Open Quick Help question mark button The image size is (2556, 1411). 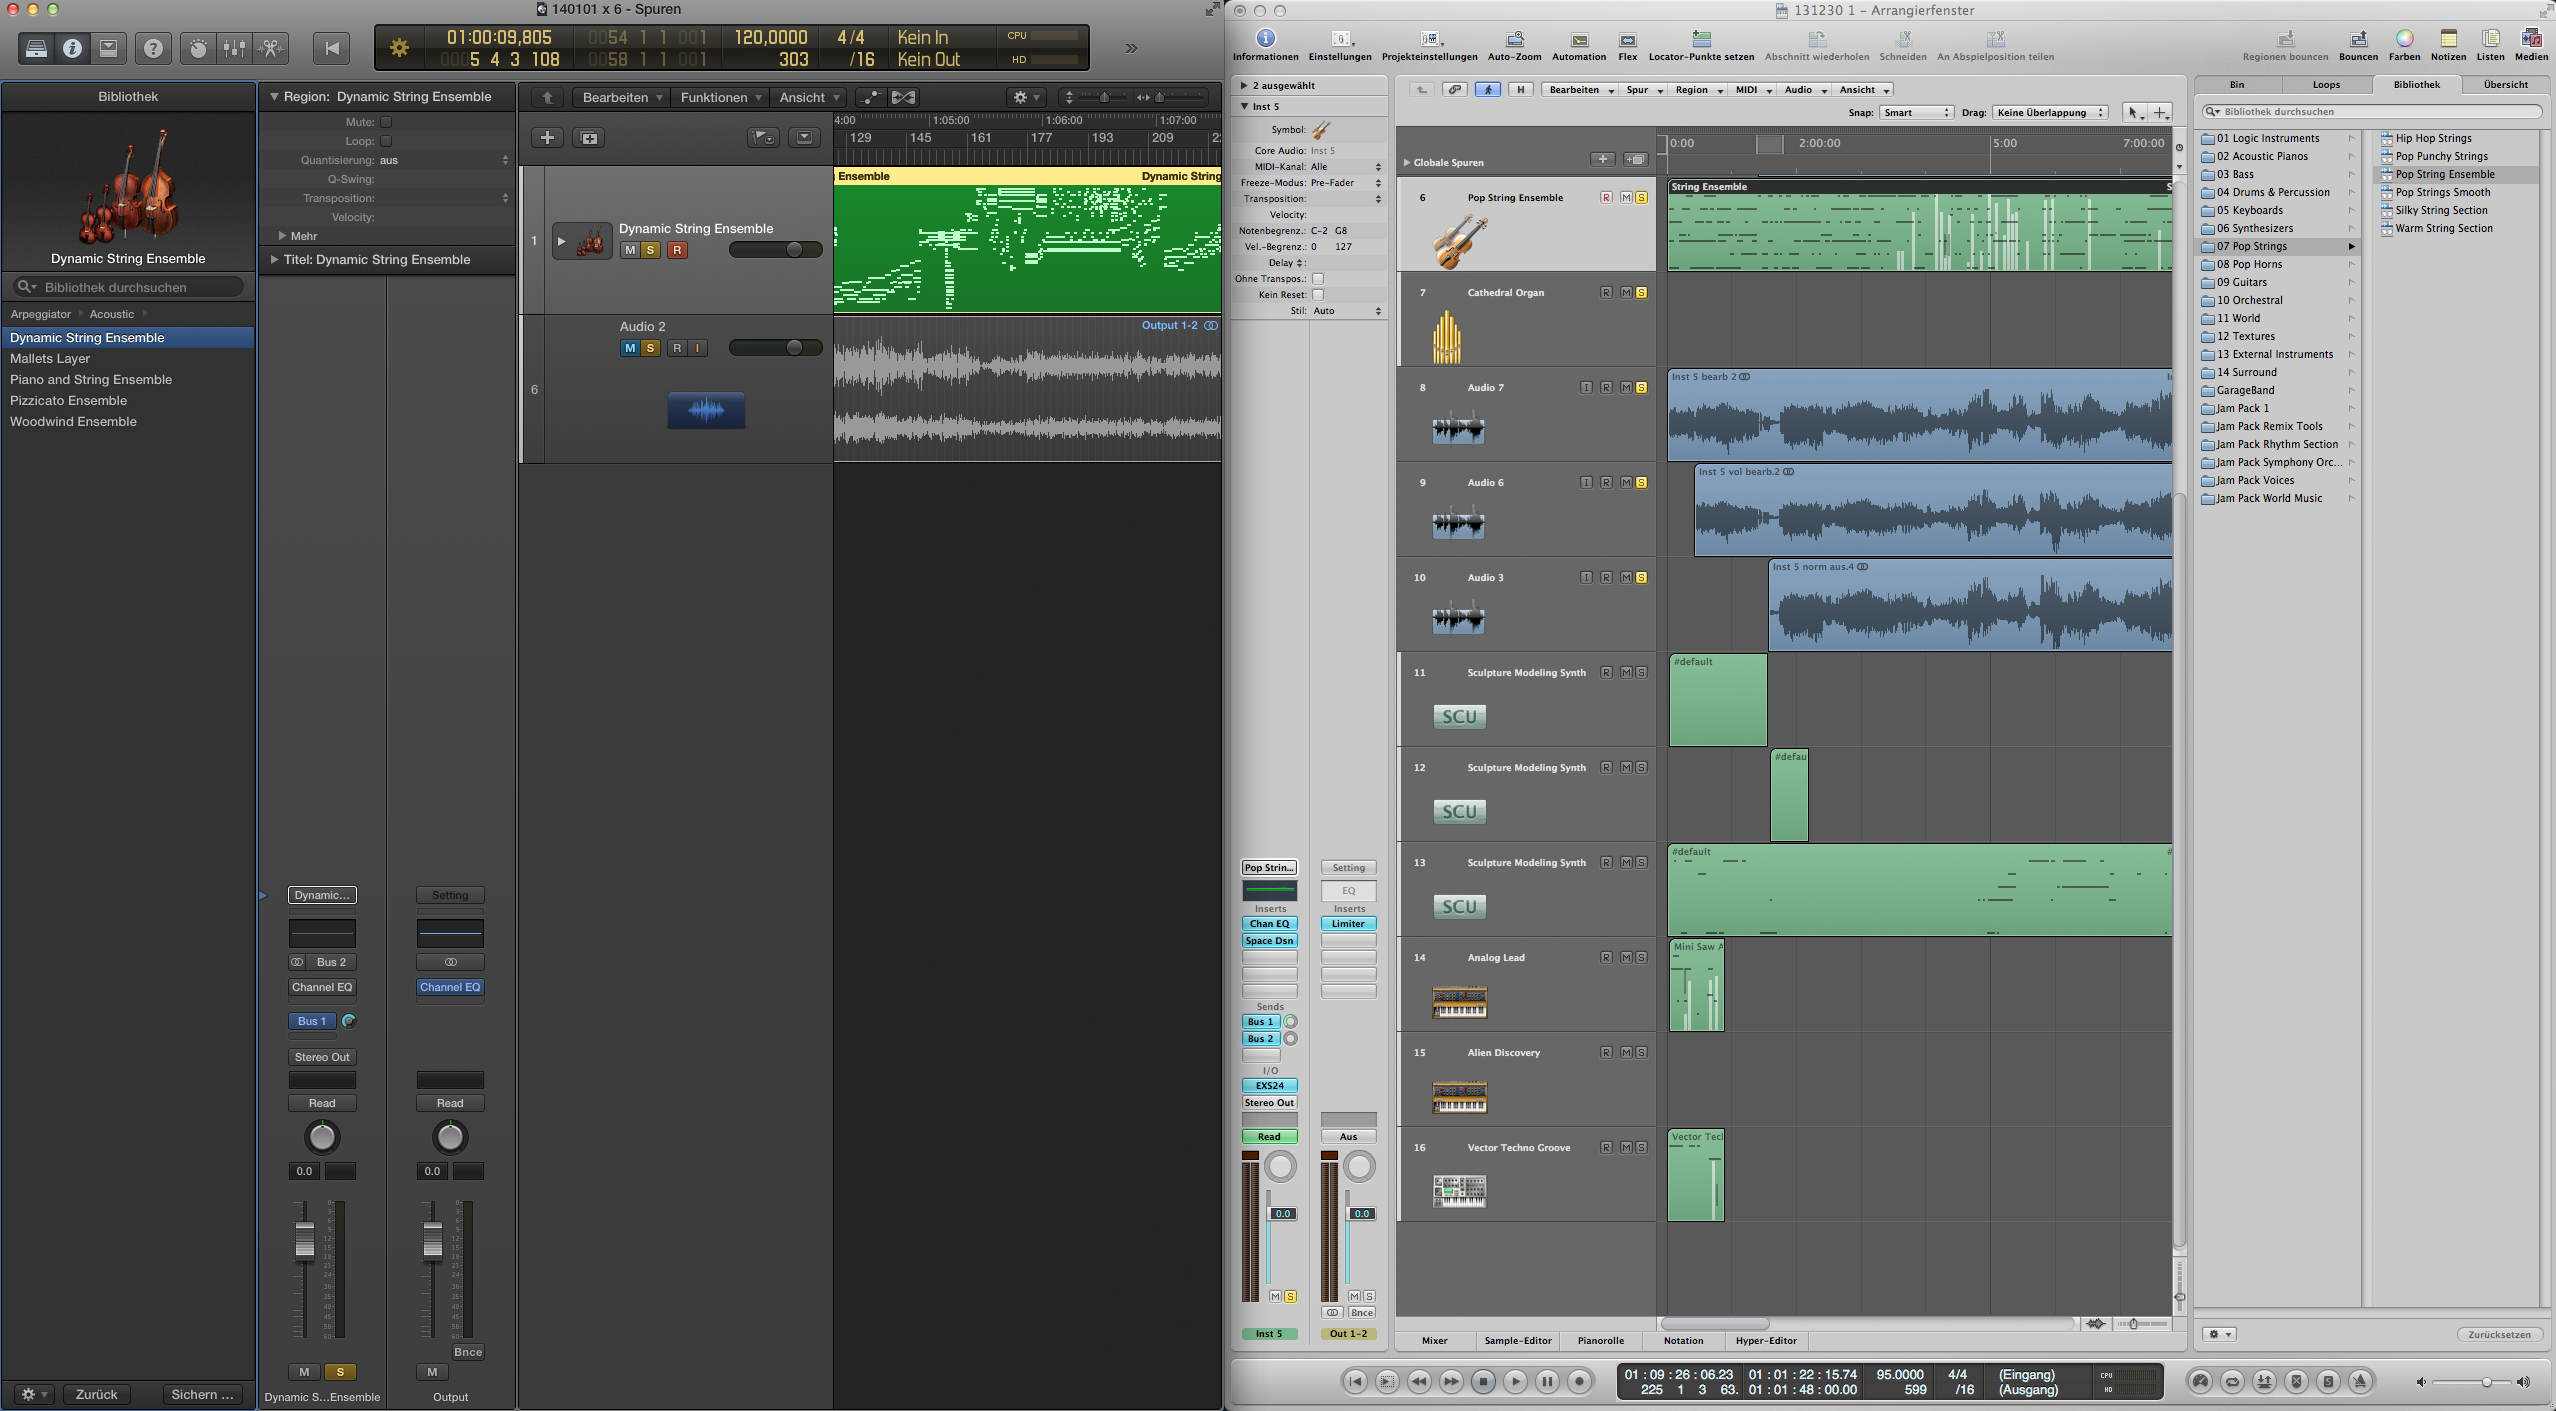coord(153,48)
